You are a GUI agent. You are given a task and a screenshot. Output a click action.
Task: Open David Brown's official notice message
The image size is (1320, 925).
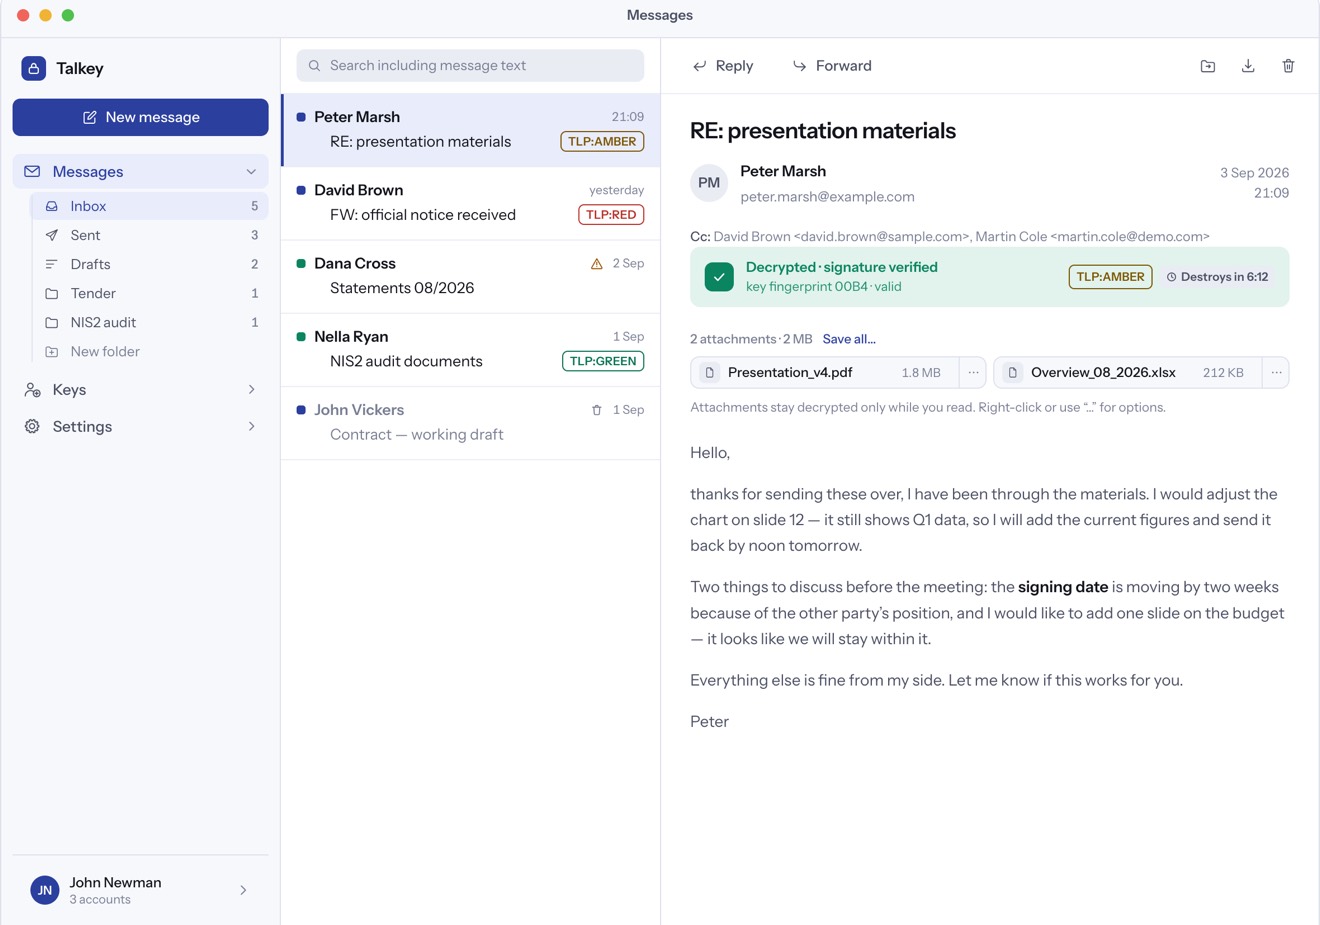point(471,204)
